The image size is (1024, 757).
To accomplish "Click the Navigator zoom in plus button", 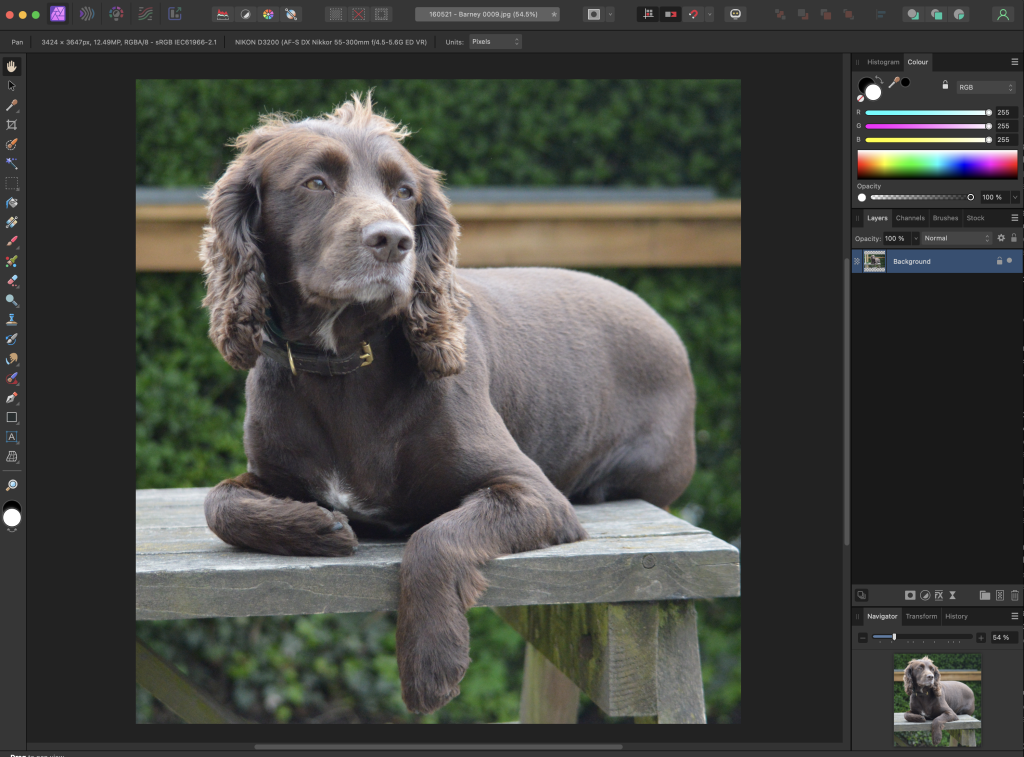I will pyautogui.click(x=980, y=637).
